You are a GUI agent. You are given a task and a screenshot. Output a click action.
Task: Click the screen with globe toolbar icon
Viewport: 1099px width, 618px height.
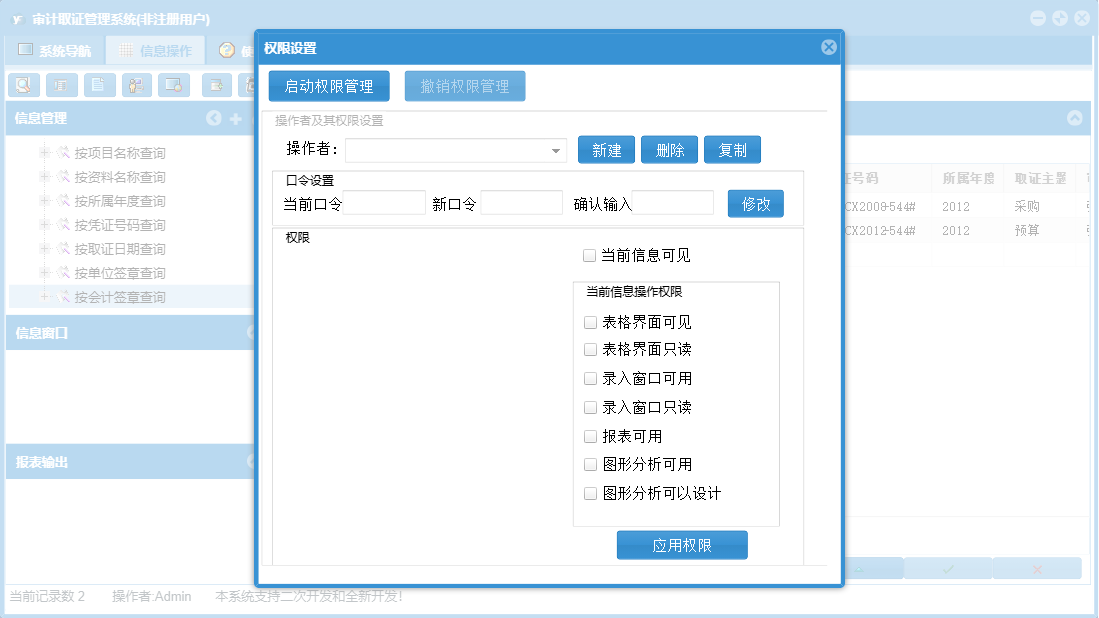[174, 85]
